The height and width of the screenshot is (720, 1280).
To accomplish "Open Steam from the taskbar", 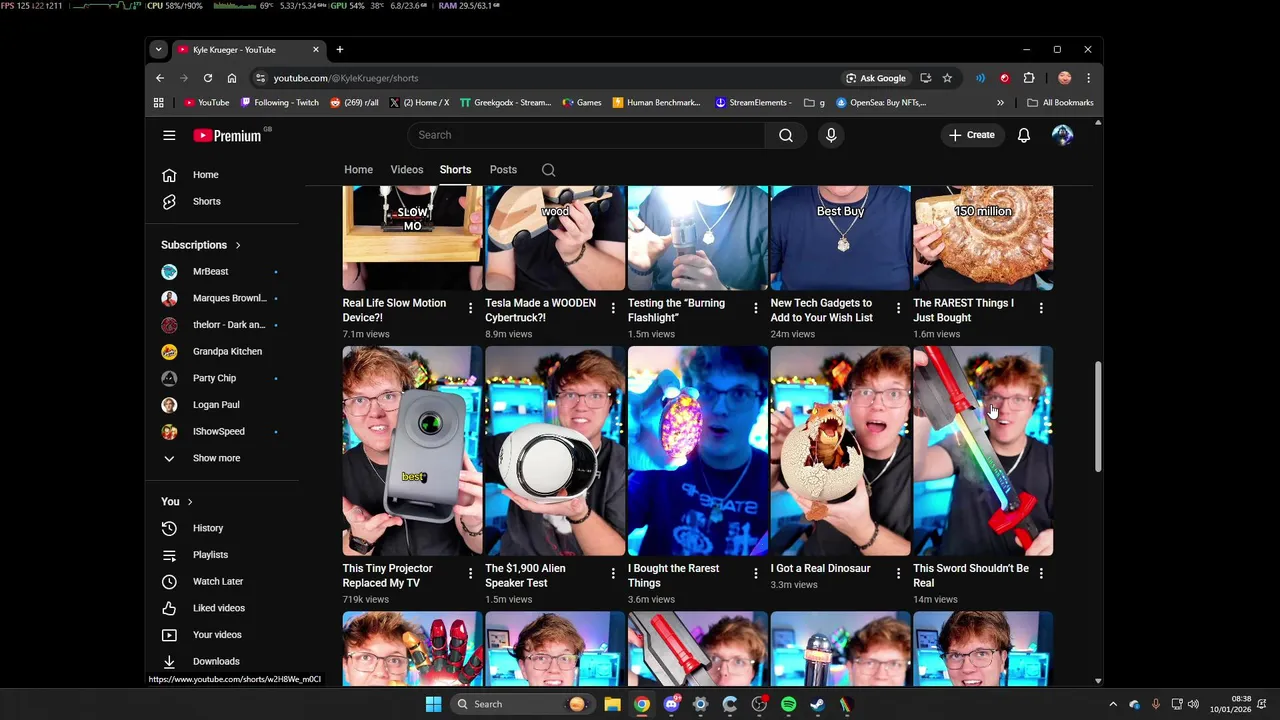I will 817,704.
